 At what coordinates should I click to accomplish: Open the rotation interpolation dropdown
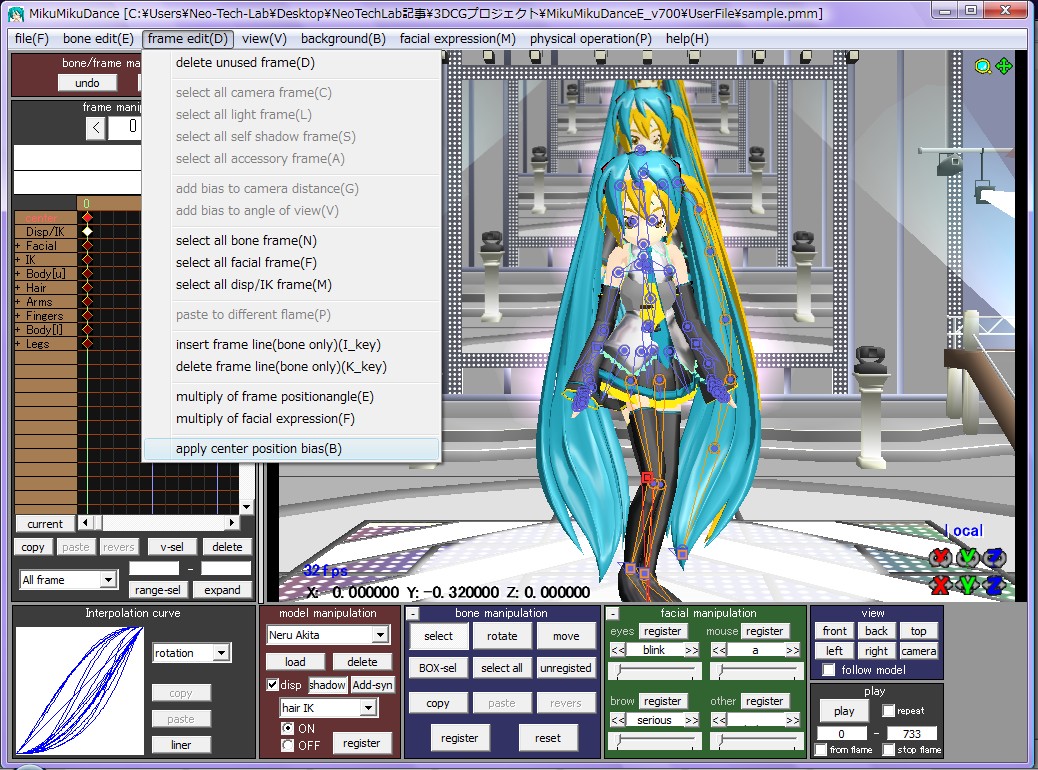tap(222, 653)
